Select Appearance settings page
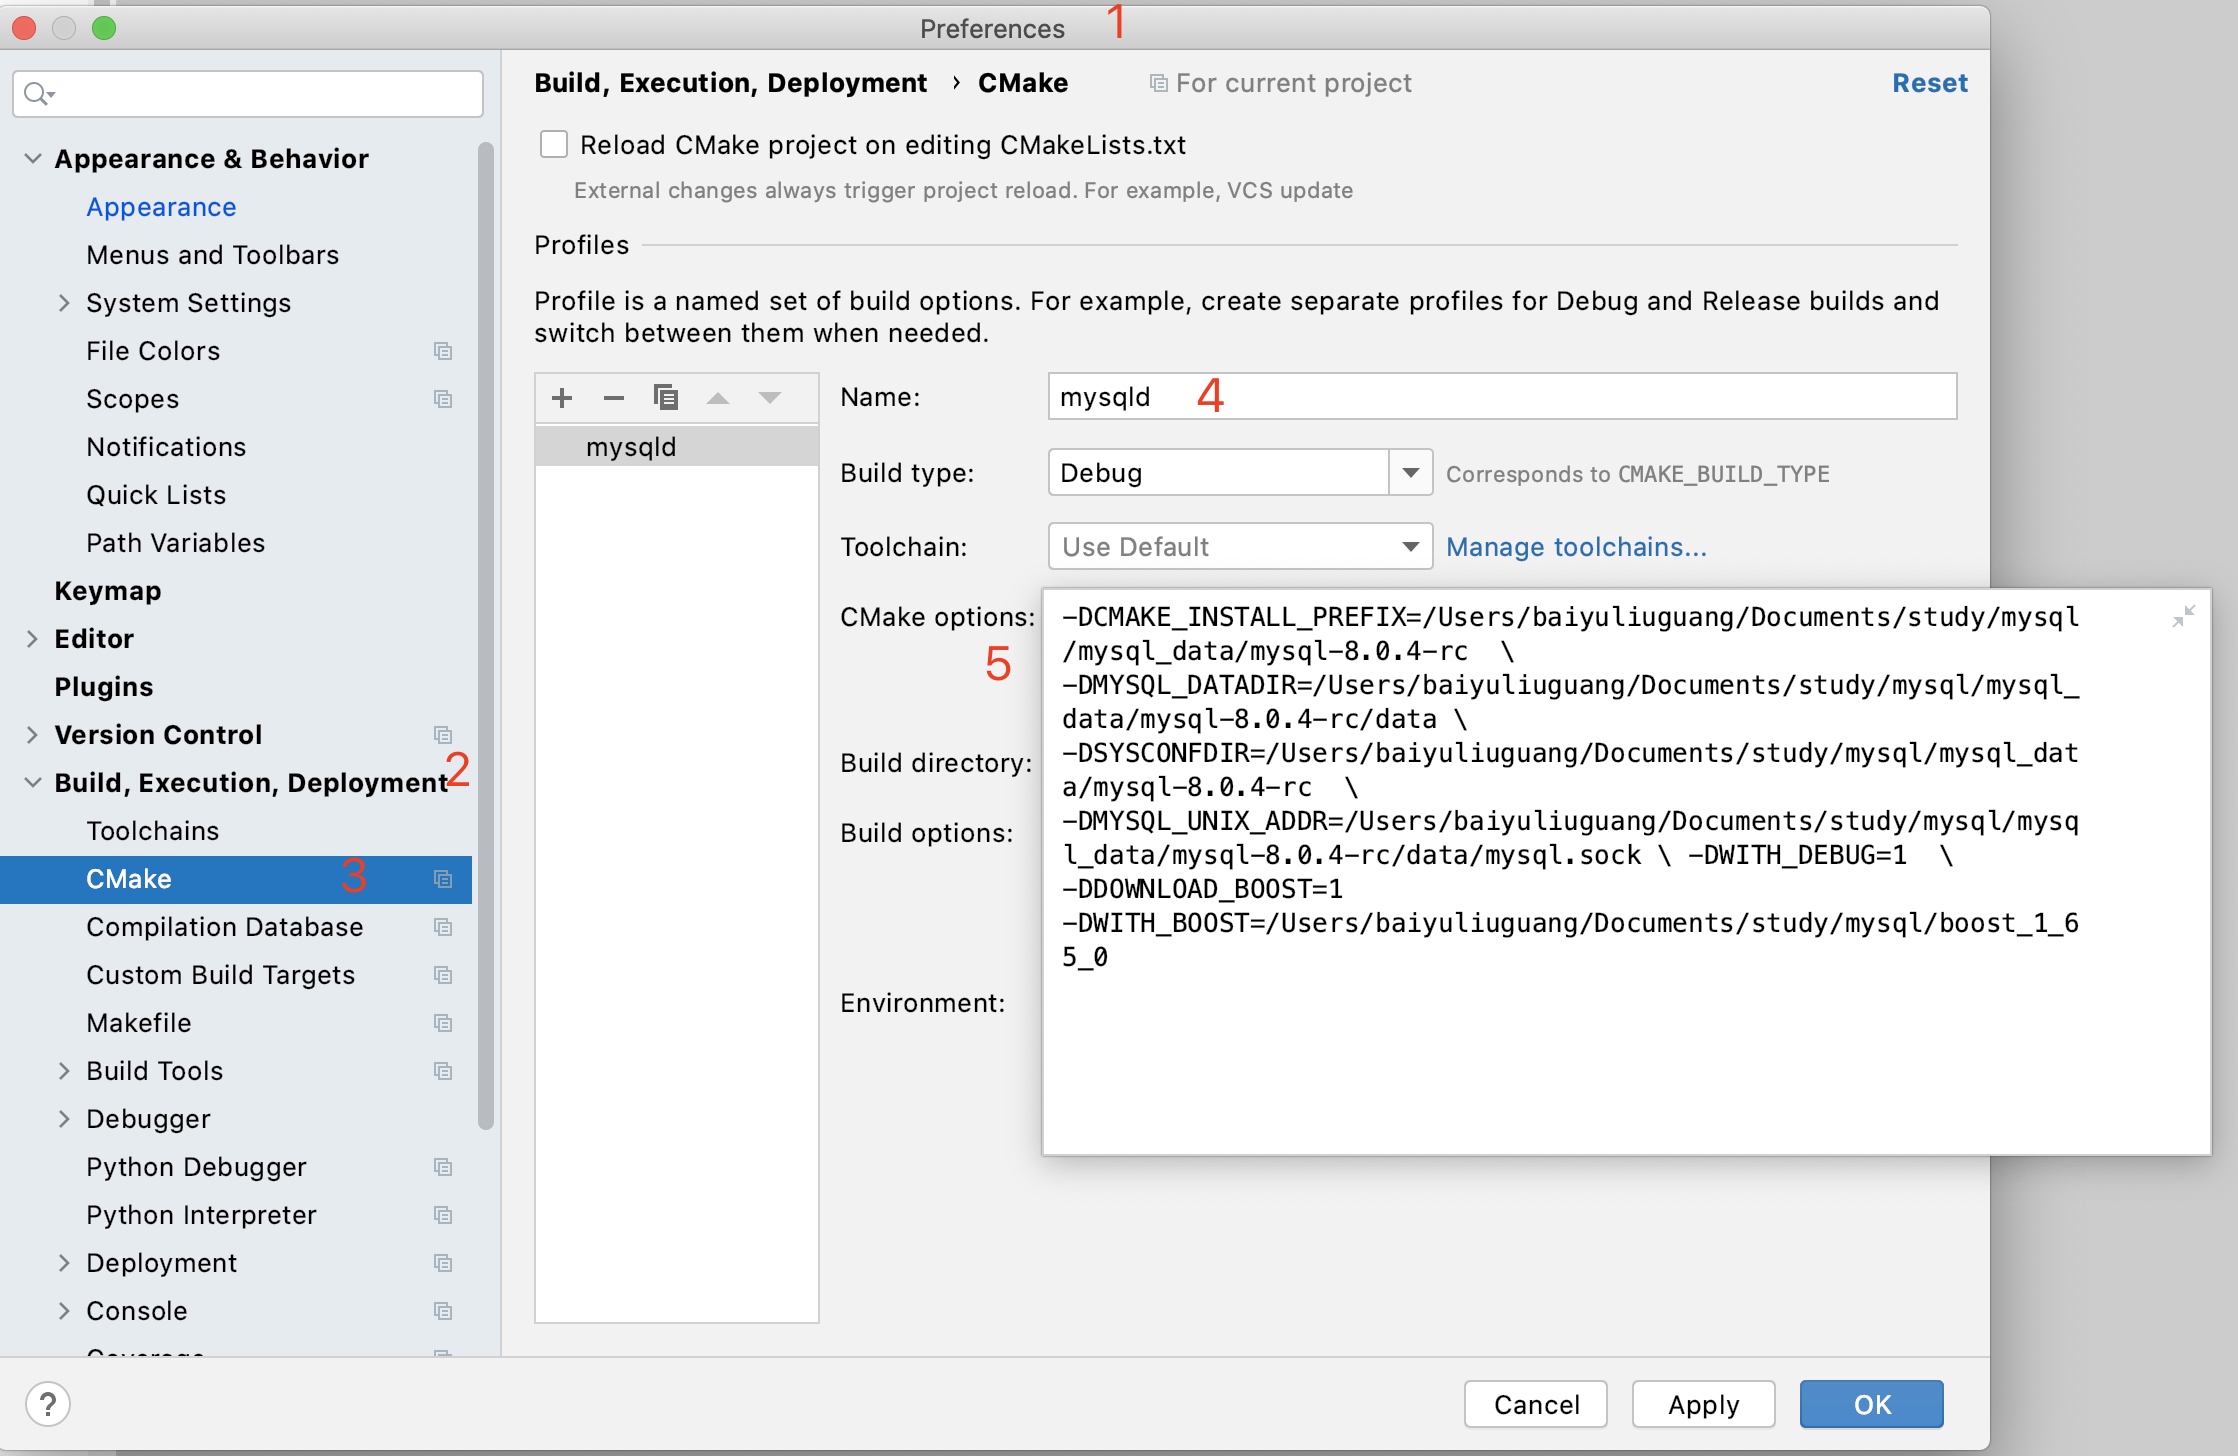2238x1456 pixels. click(x=161, y=207)
